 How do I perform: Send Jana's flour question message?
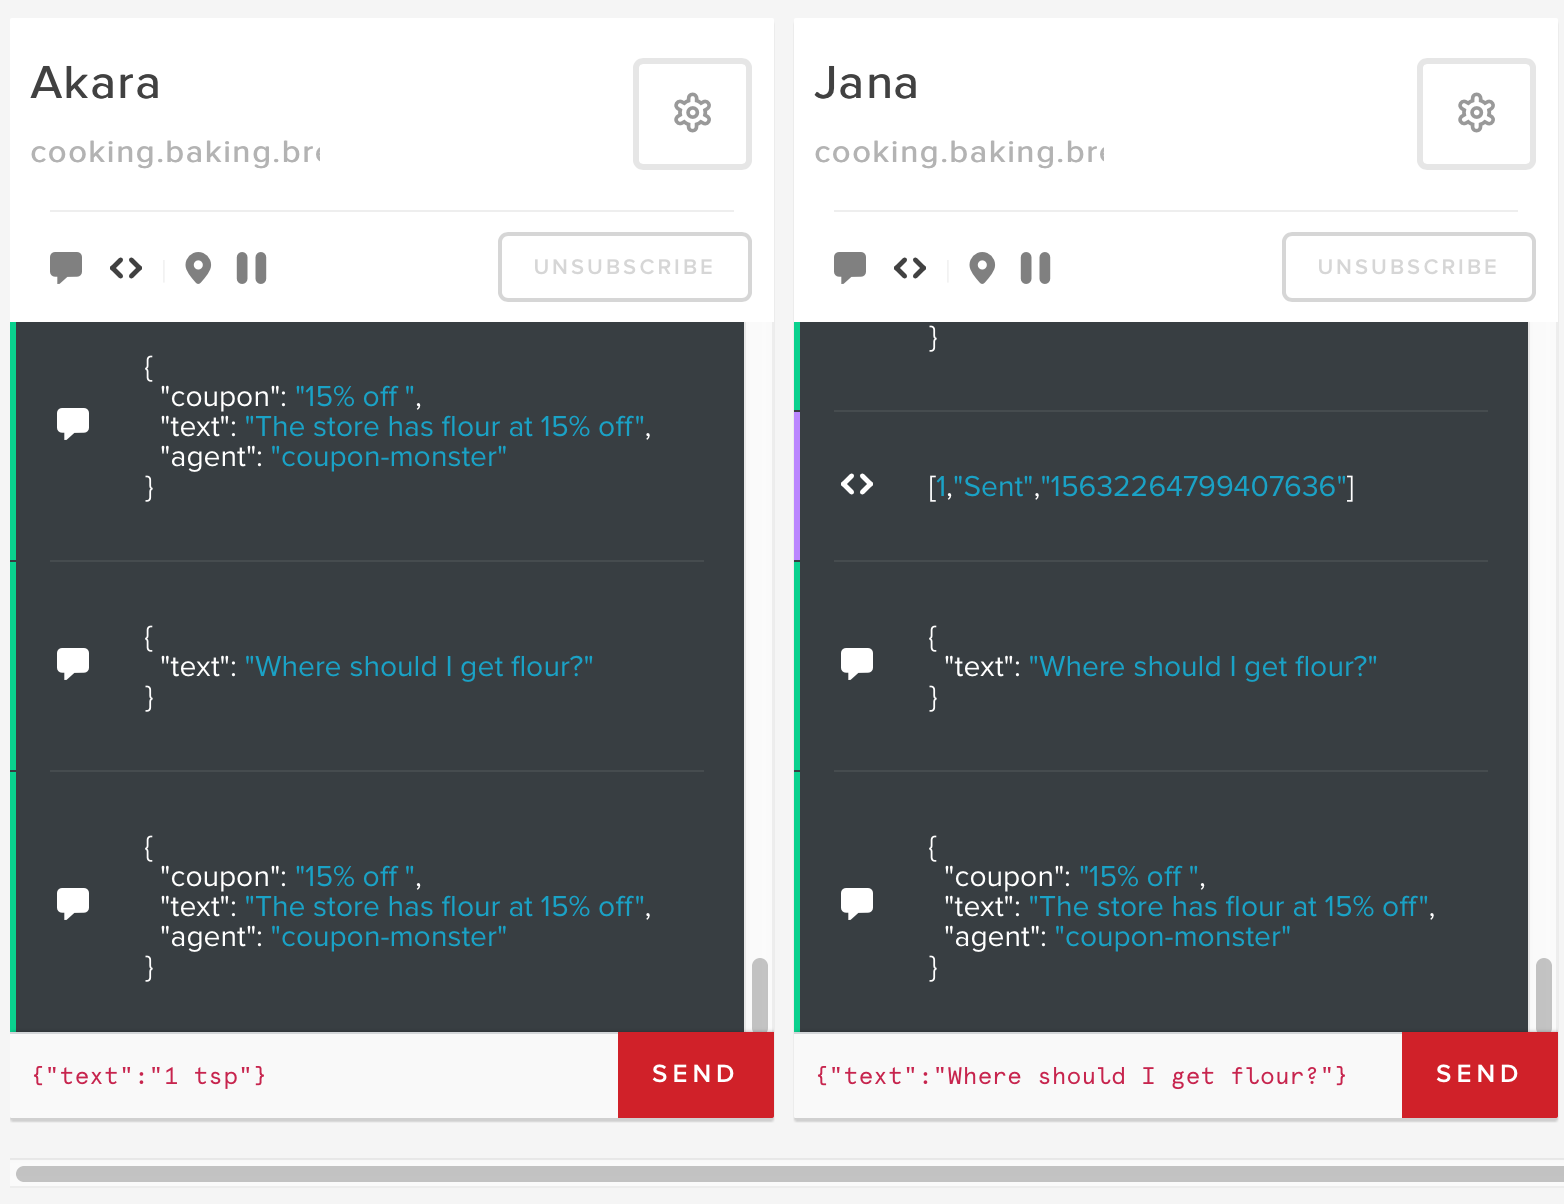click(x=1479, y=1075)
